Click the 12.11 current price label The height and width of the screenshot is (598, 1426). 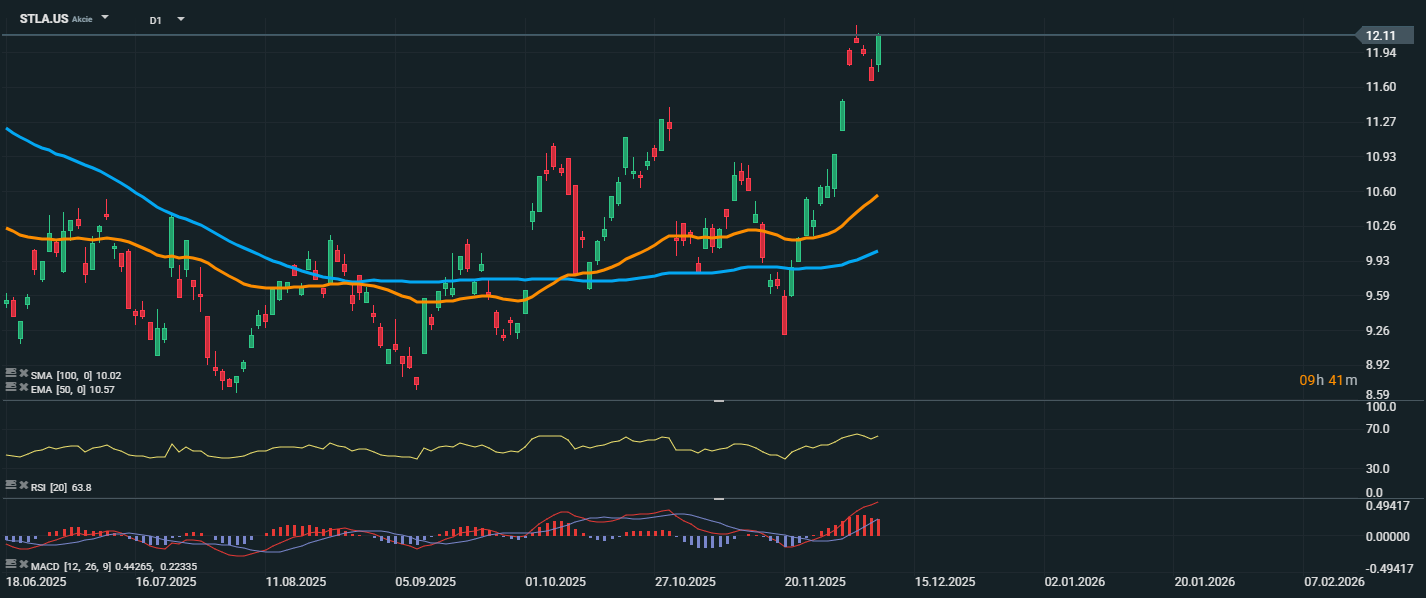pos(1380,36)
